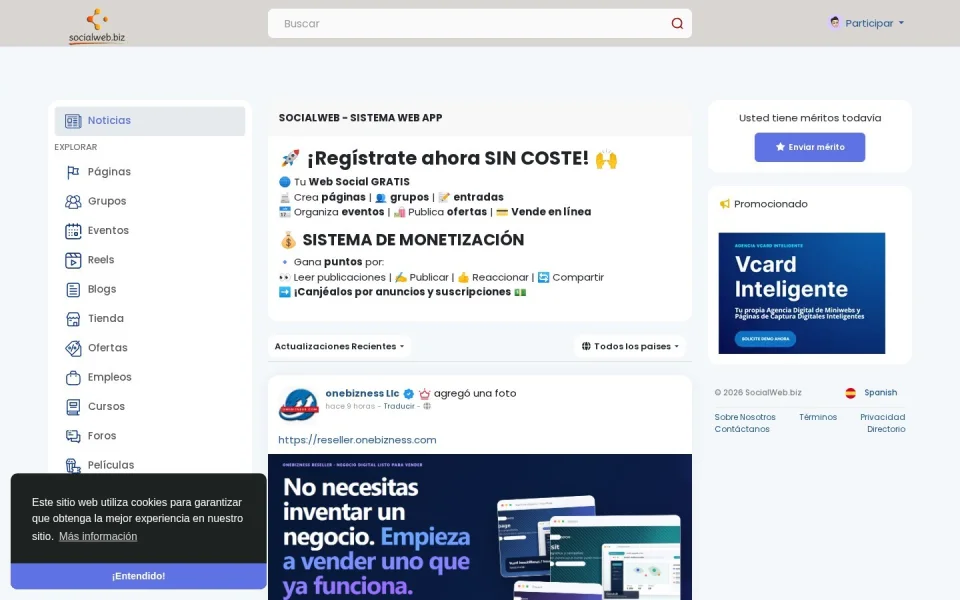Click the Participar avatar icon

click(x=834, y=23)
